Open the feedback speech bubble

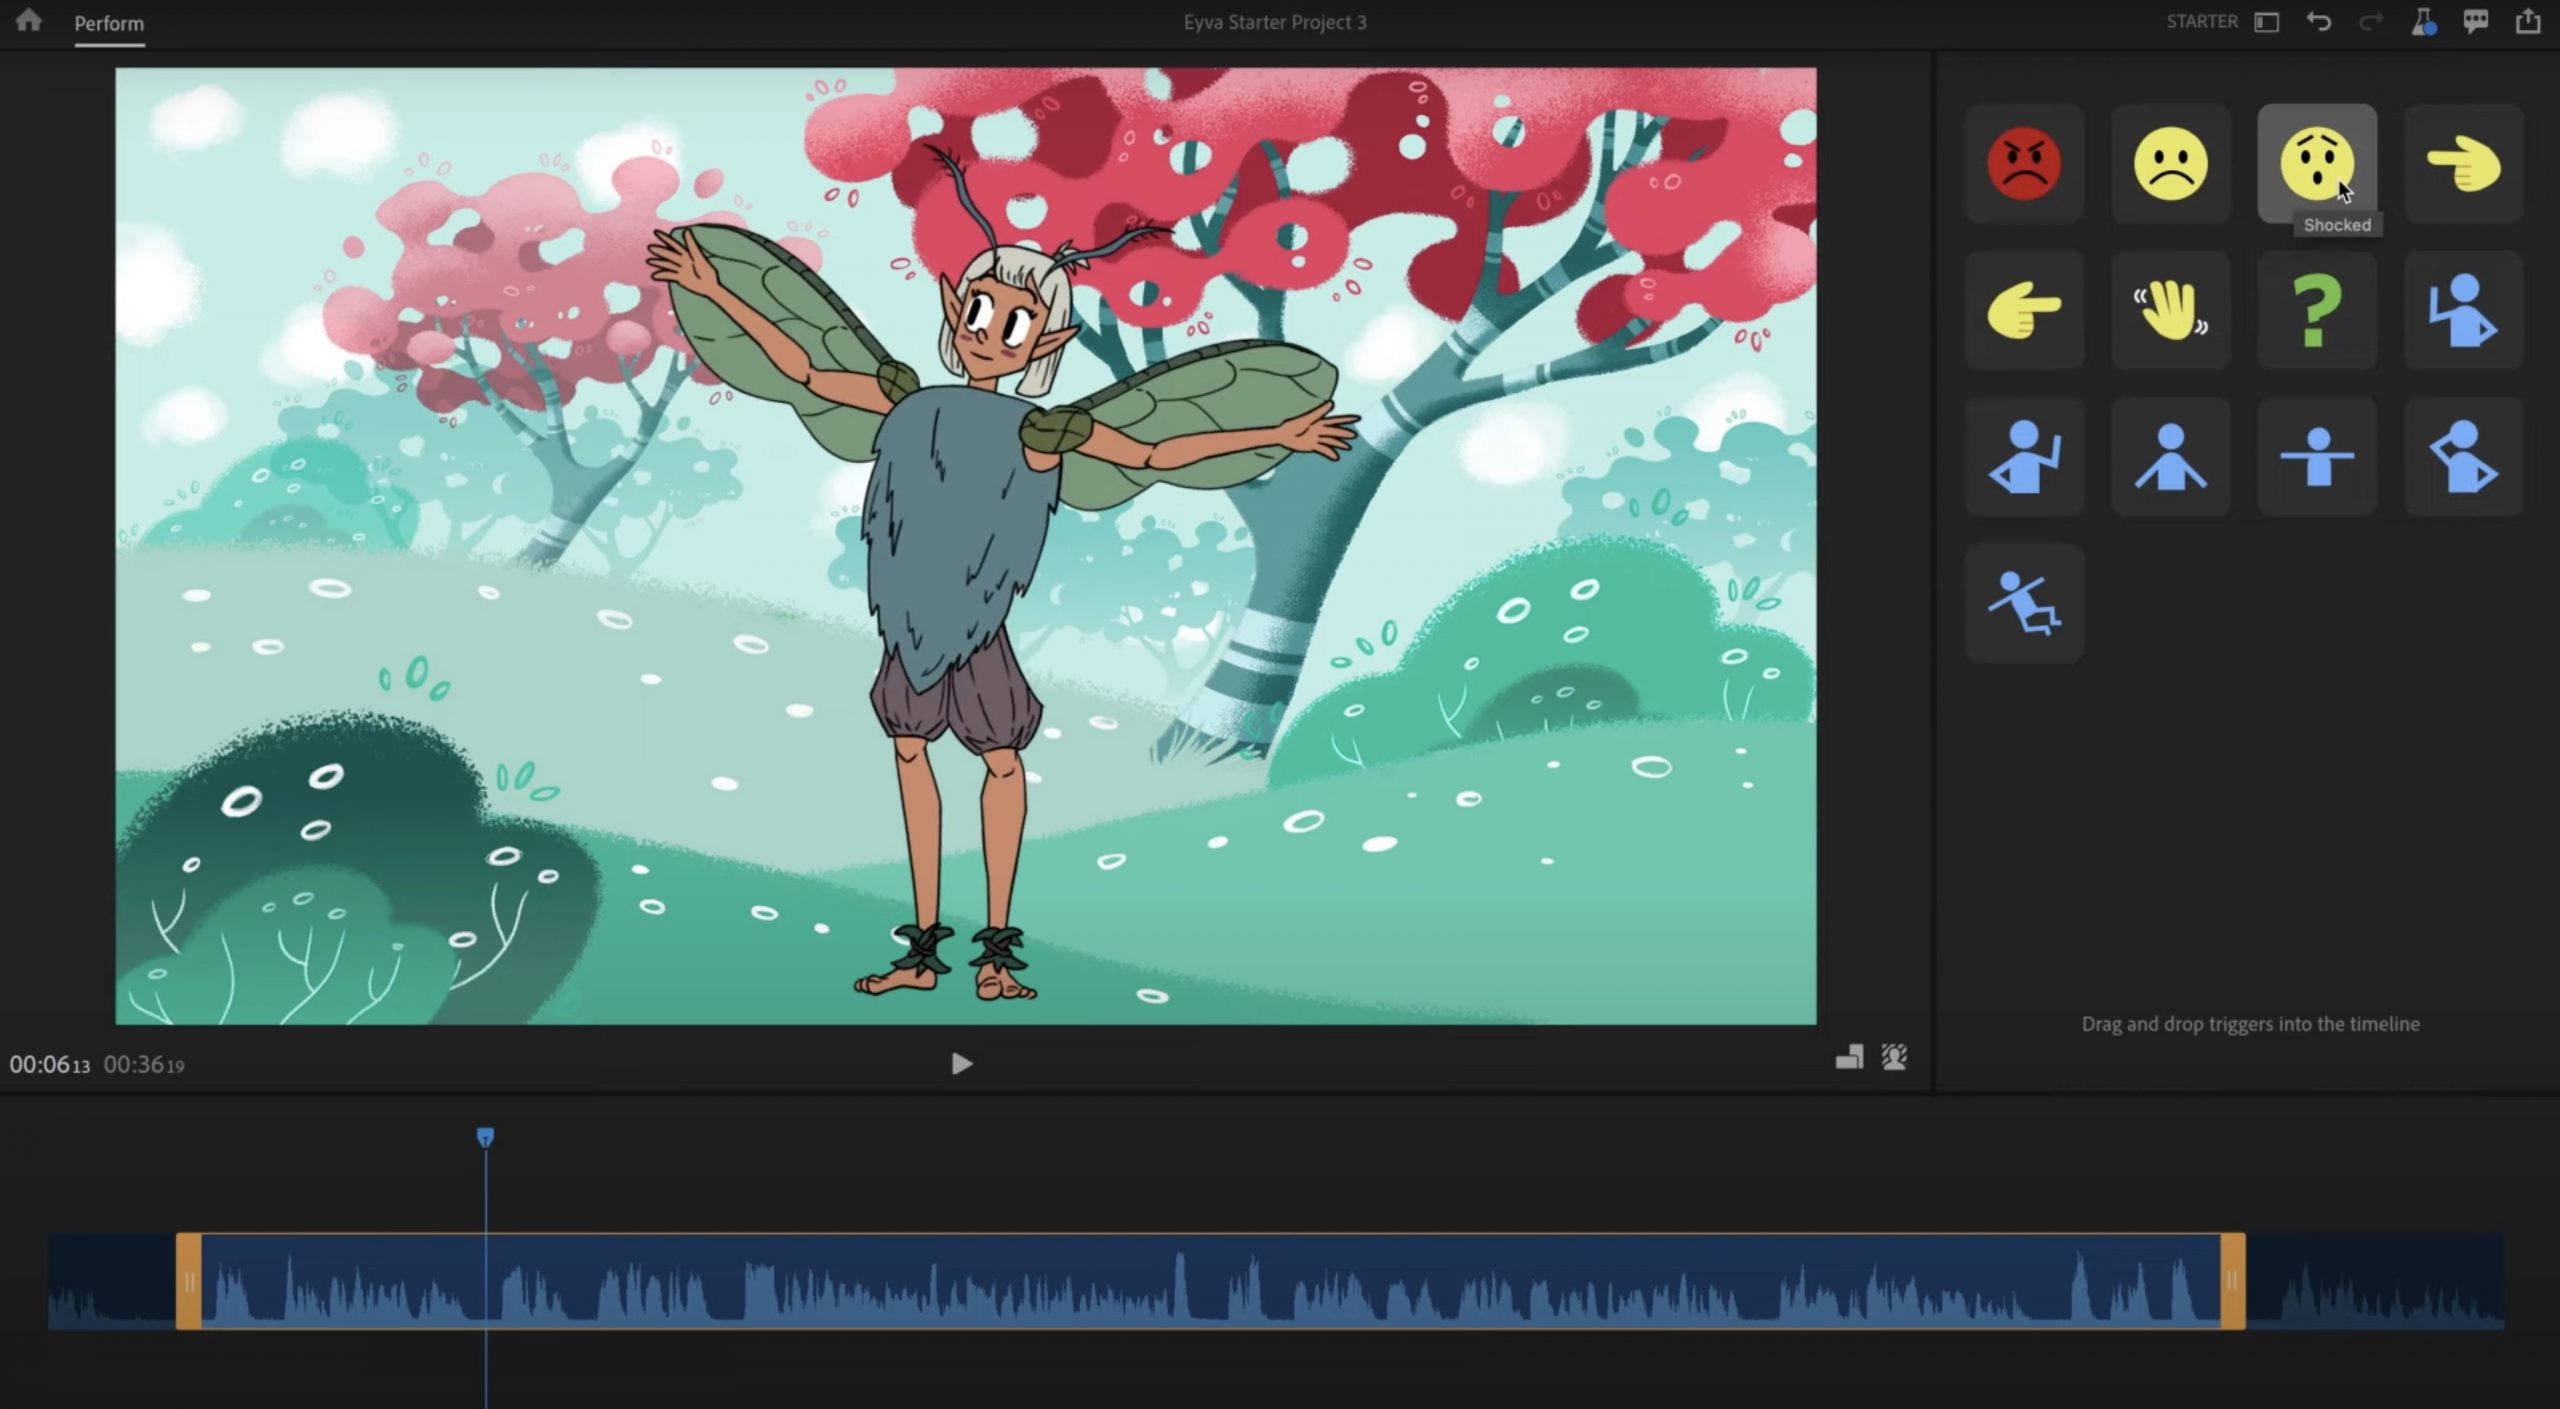[x=2476, y=22]
